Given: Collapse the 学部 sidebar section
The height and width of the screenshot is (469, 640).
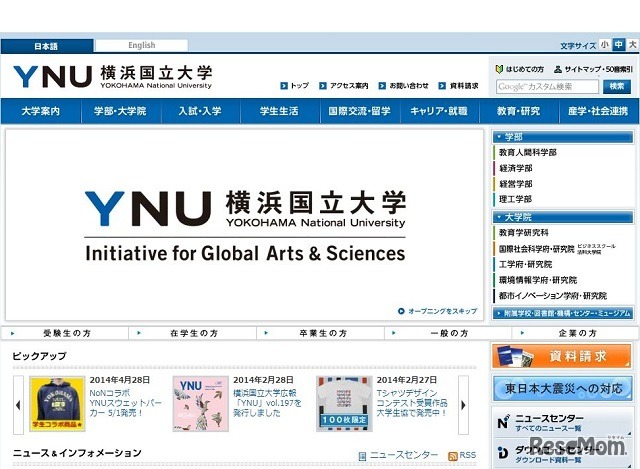Looking at the screenshot, I should coord(563,137).
